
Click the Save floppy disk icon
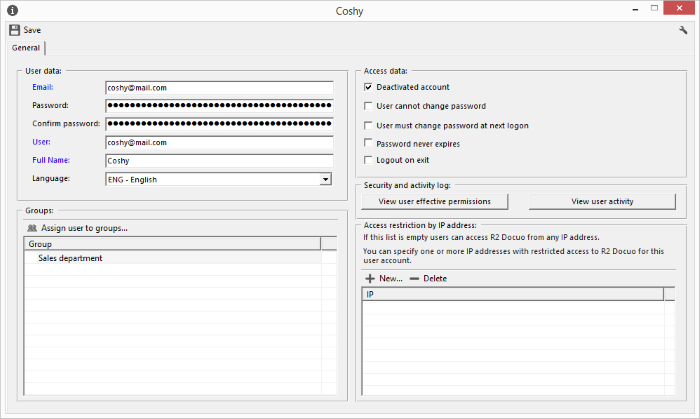pos(15,30)
